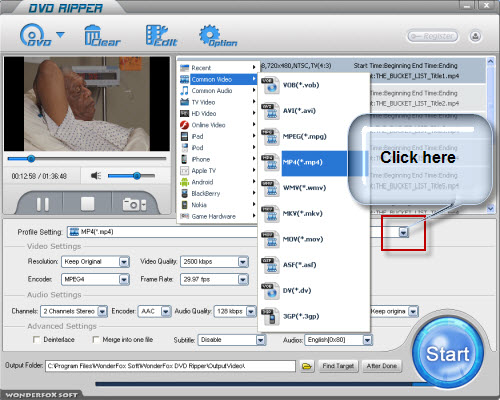Open the Option gear settings

(218, 35)
